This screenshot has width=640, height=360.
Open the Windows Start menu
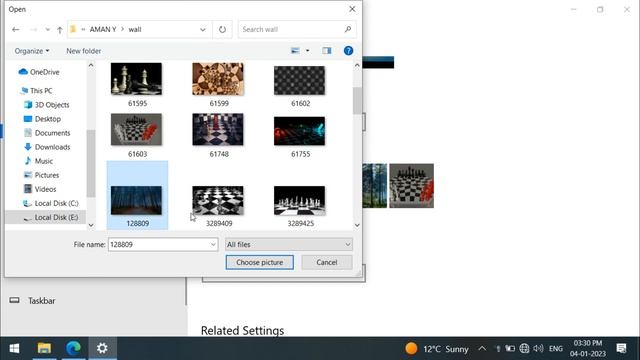pyautogui.click(x=14, y=348)
